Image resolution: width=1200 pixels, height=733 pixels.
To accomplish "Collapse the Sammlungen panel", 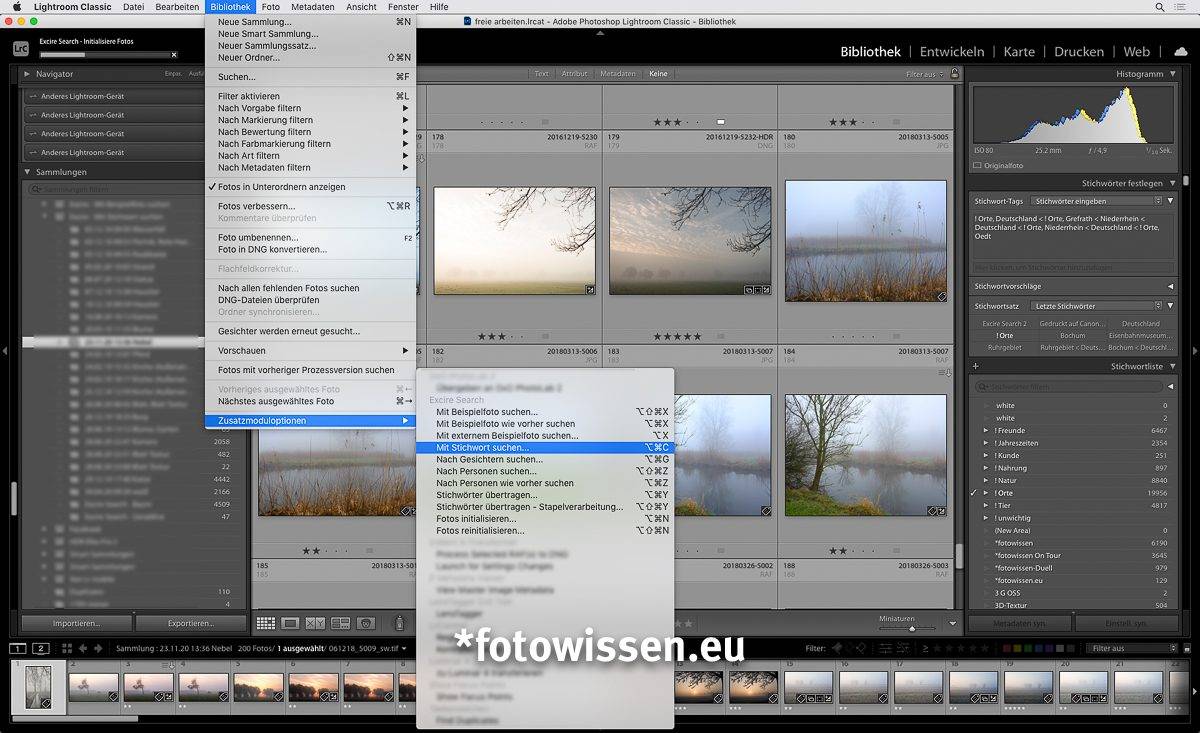I will (x=27, y=172).
